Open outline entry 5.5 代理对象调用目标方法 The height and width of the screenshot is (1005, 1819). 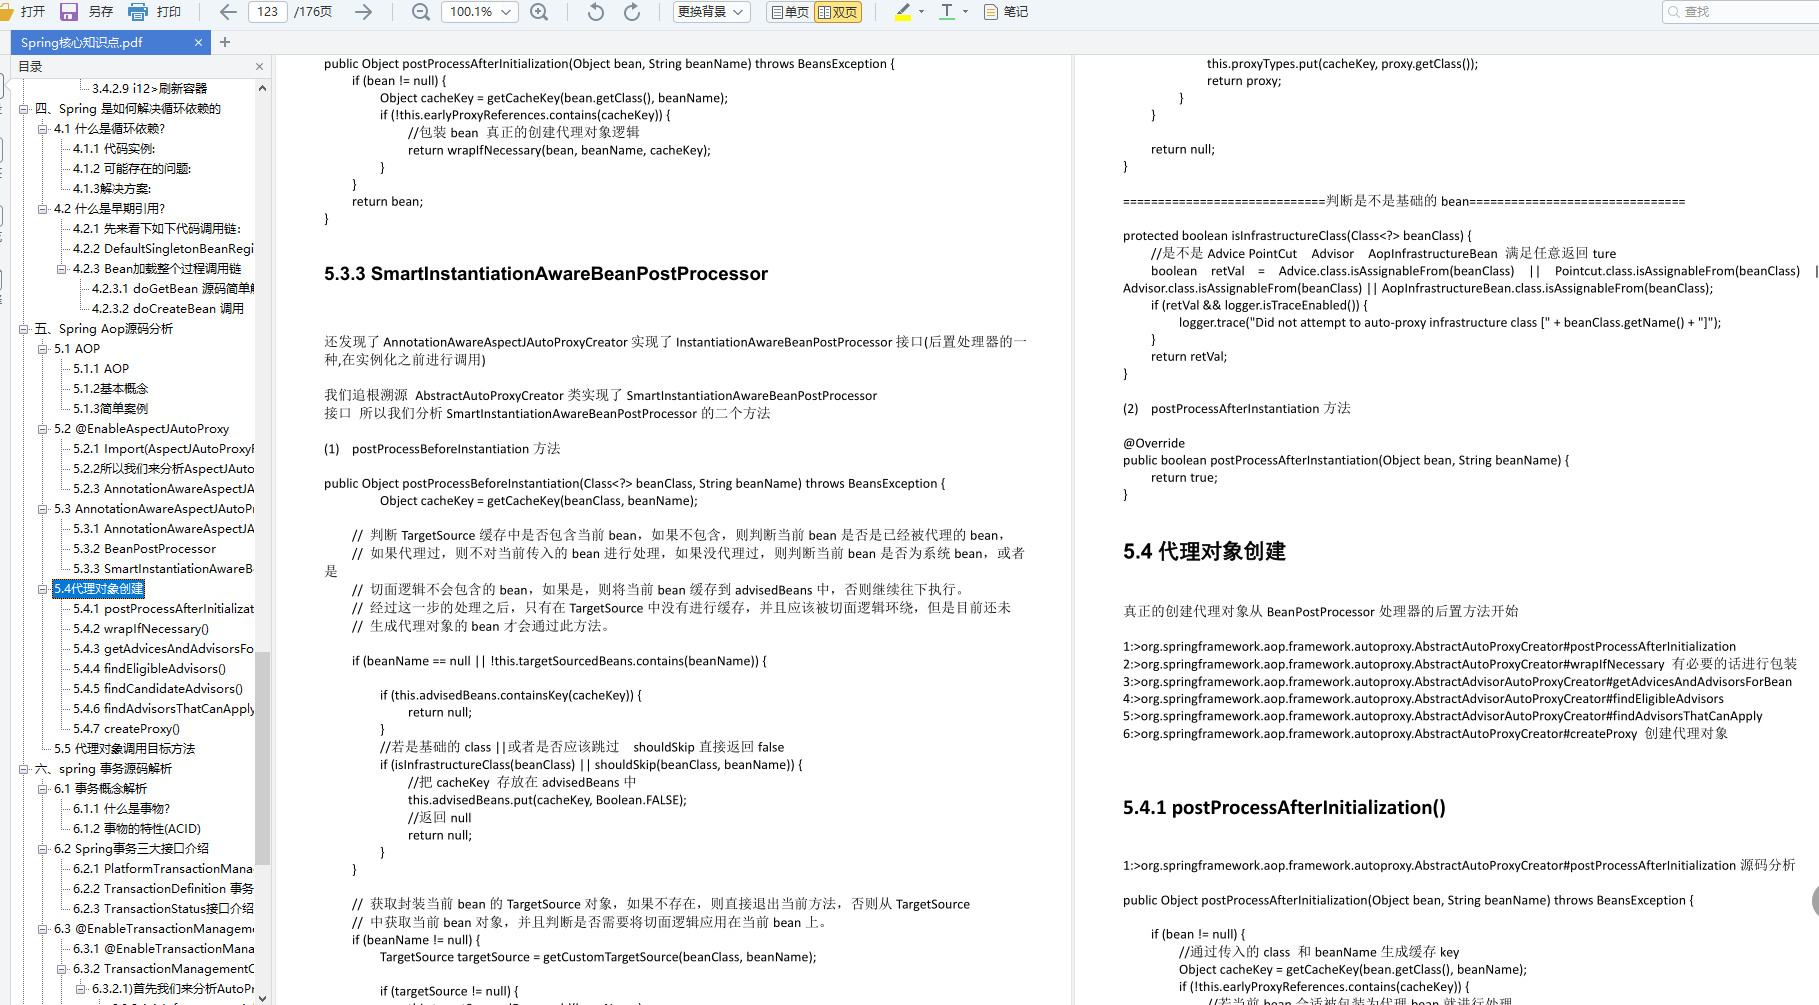(125, 749)
